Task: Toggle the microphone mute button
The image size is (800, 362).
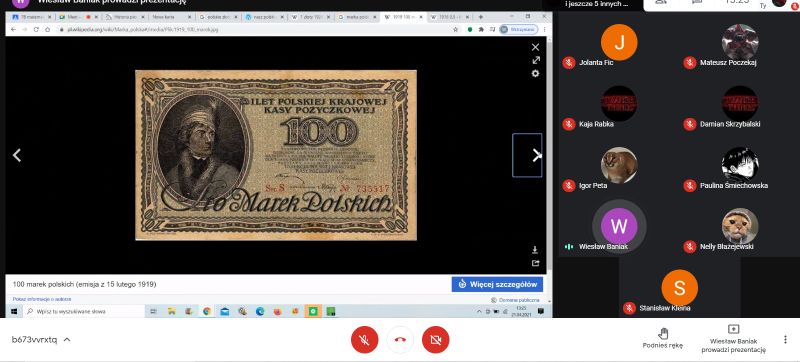Action: 364,340
